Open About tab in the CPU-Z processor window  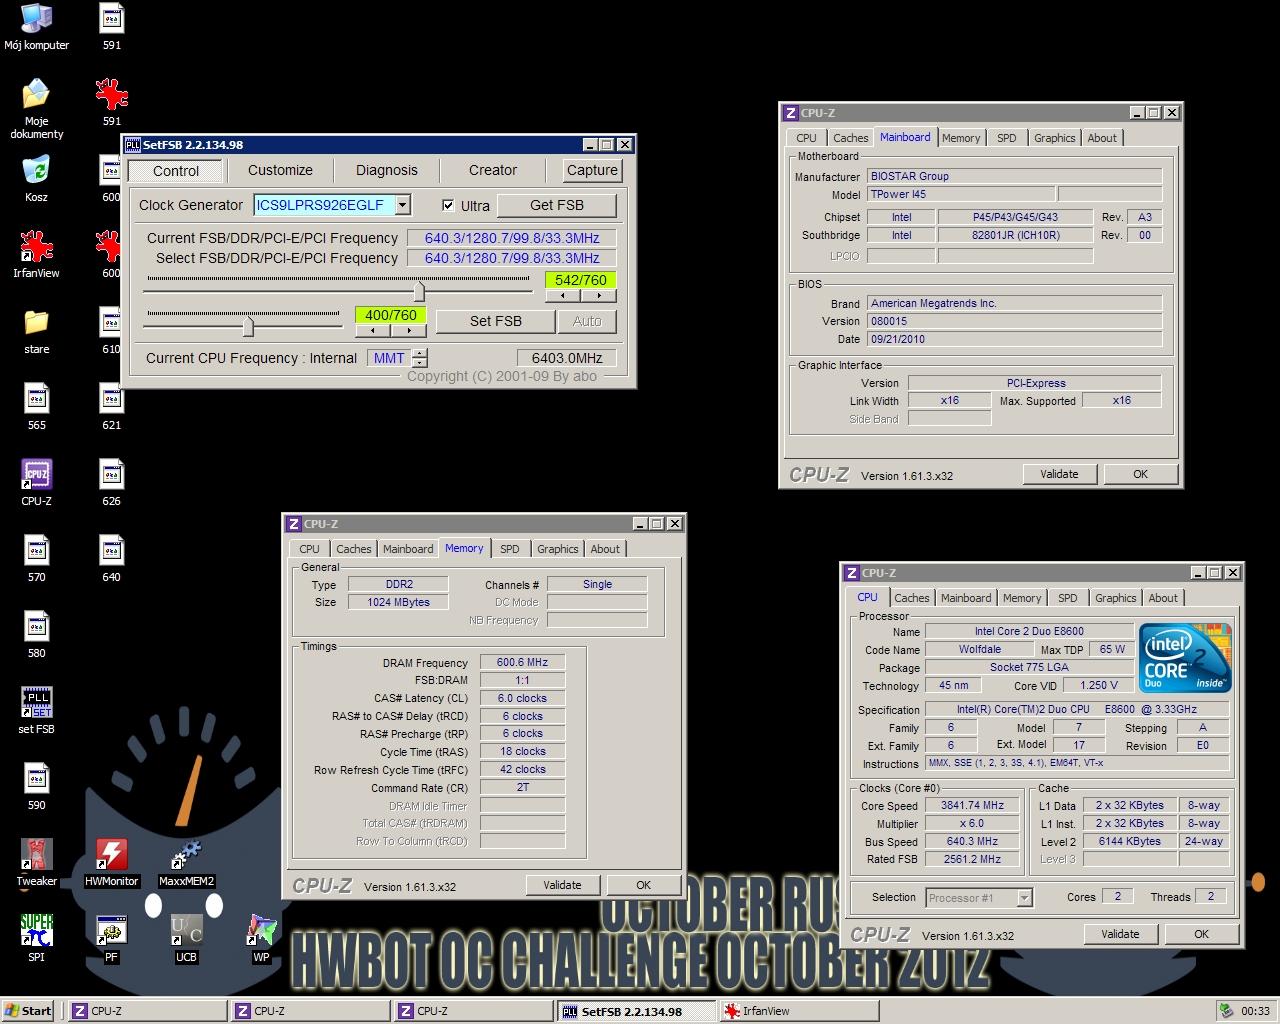pyautogui.click(x=1162, y=598)
